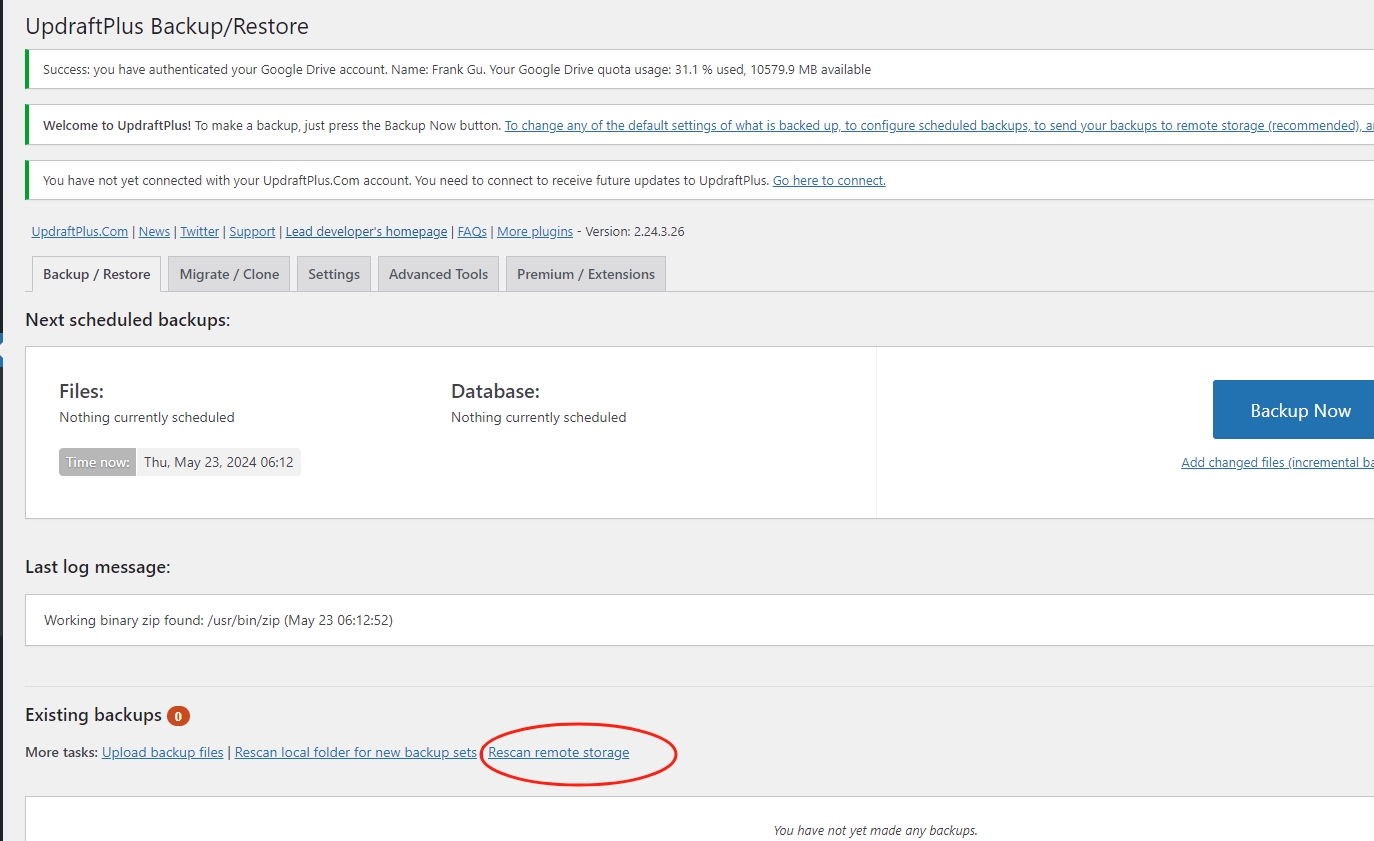Open the UpdraftPlus.Com link

click(80, 231)
